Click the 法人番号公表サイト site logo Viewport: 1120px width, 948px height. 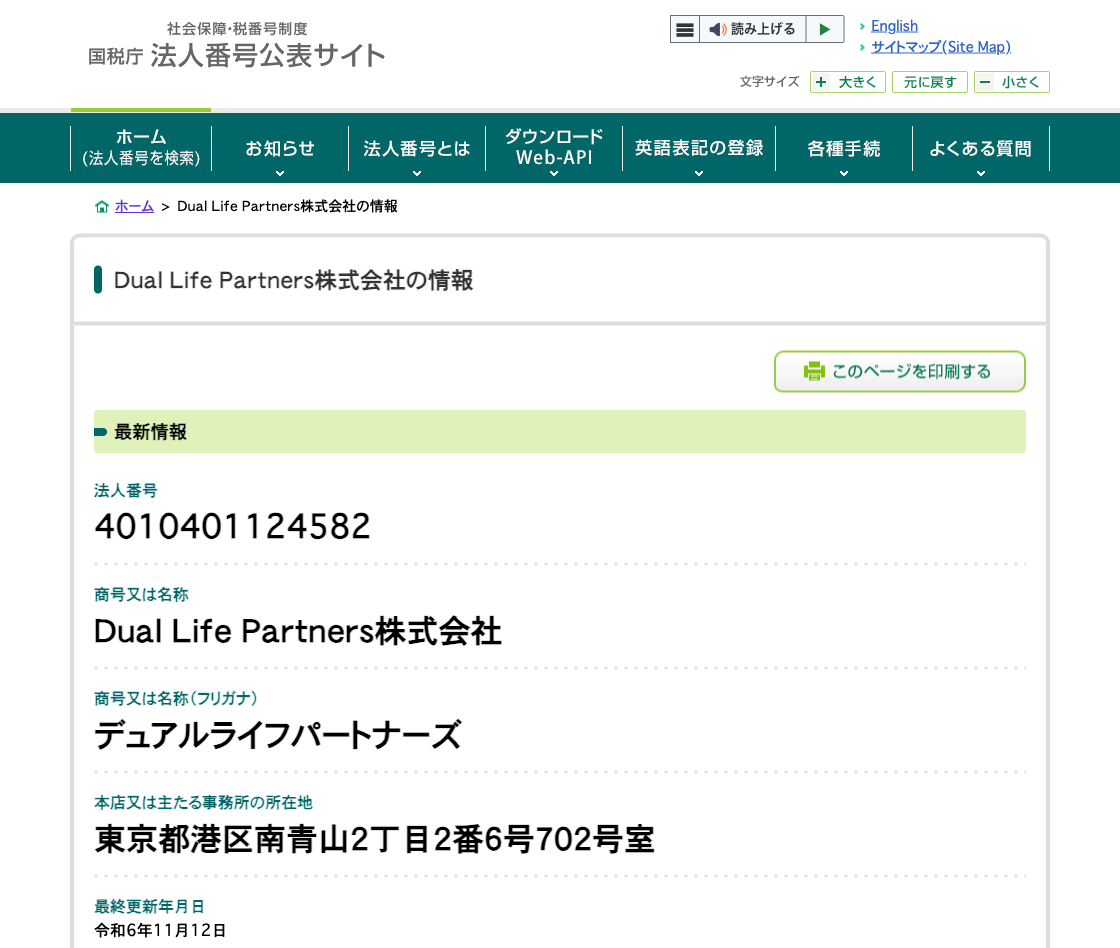(x=236, y=46)
